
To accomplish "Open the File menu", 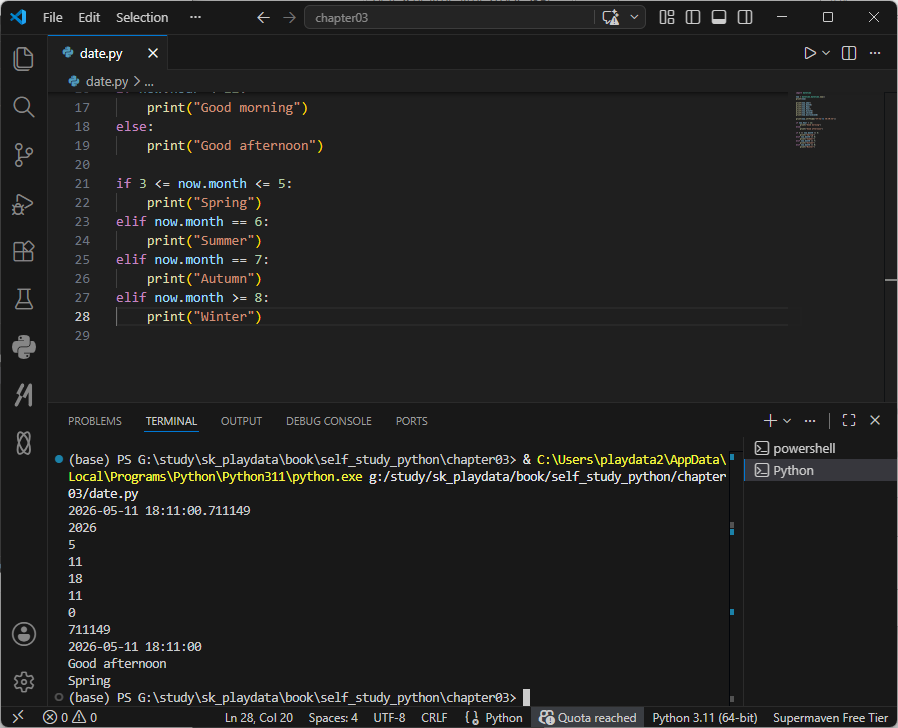I will tap(52, 18).
